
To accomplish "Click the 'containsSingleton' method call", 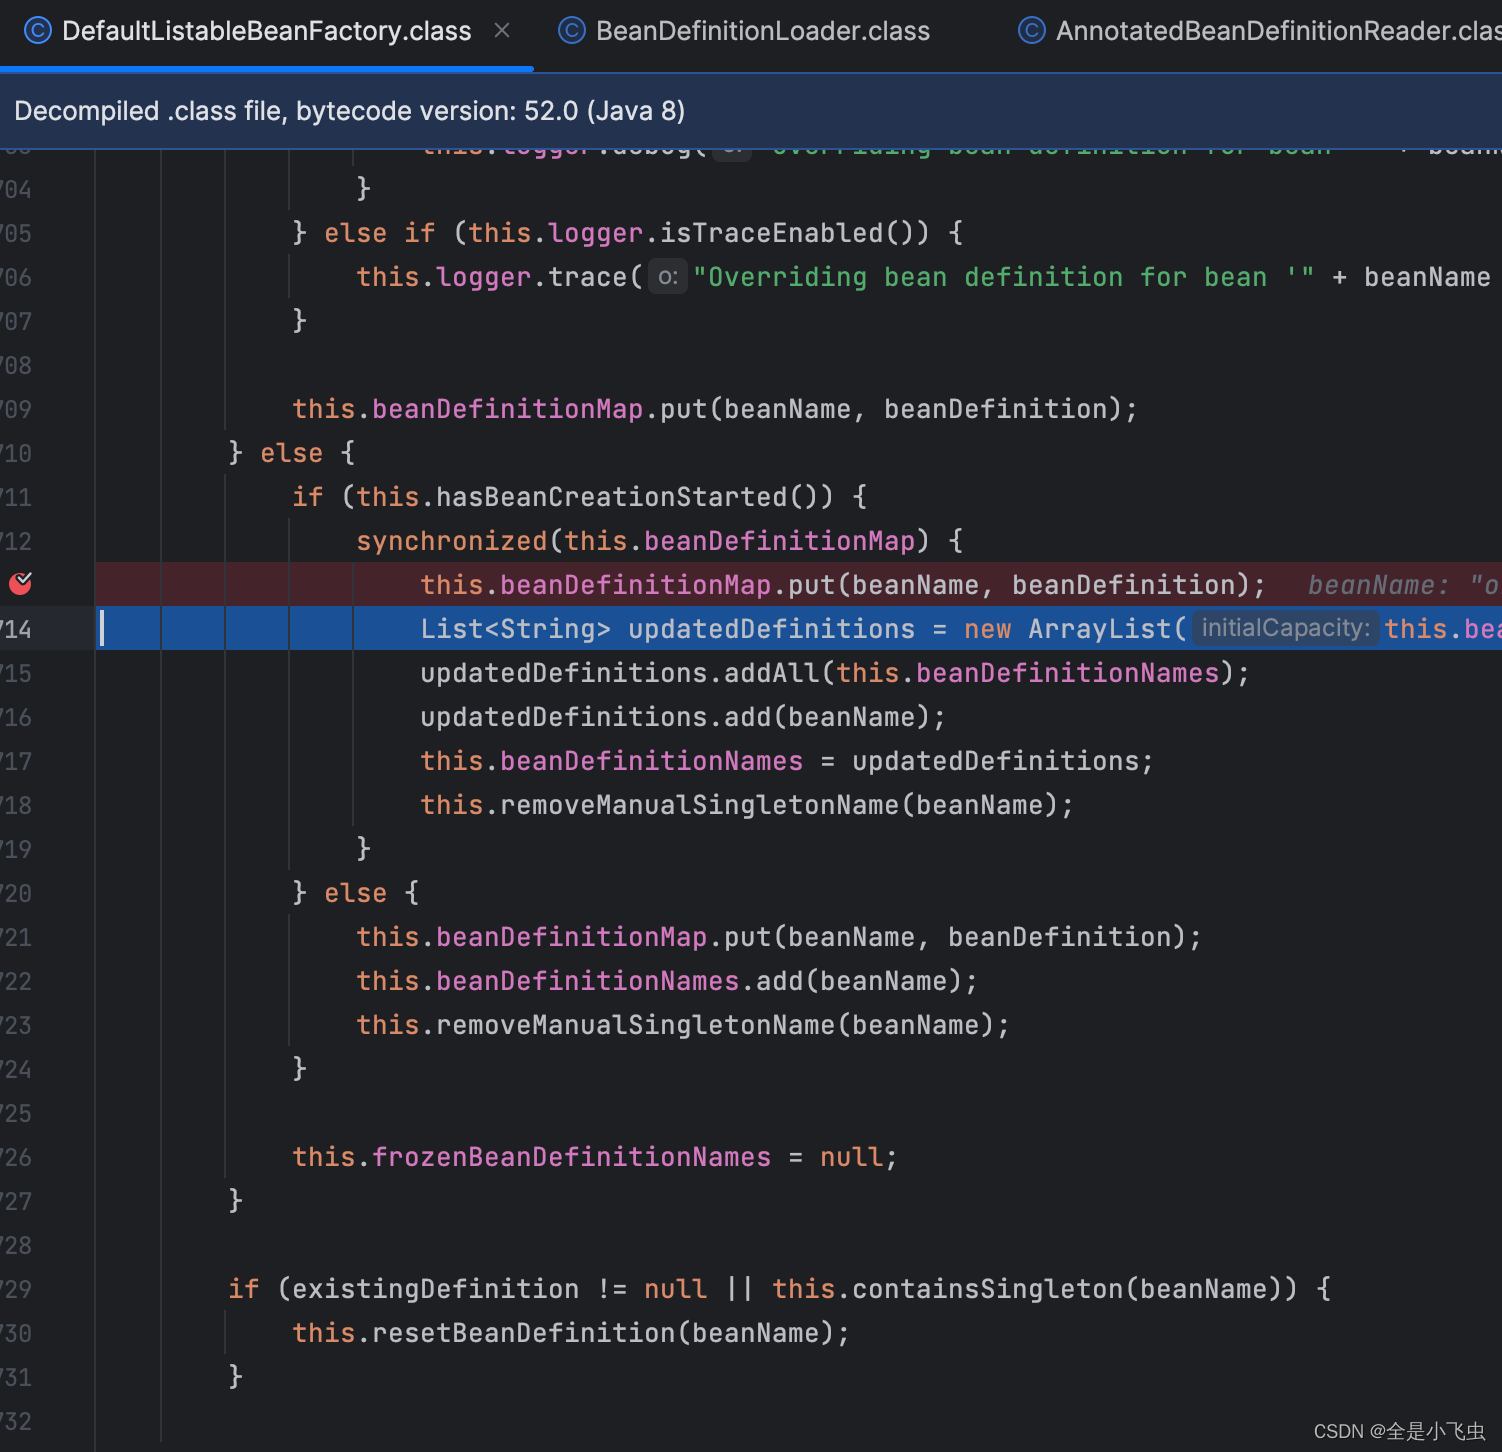I will (x=988, y=1289).
